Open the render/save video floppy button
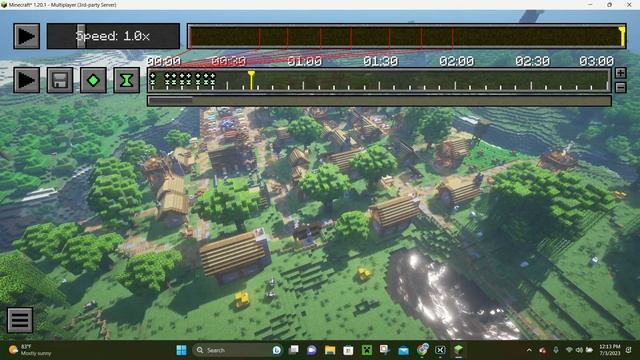Viewport: 640px width, 360px height. 60,80
